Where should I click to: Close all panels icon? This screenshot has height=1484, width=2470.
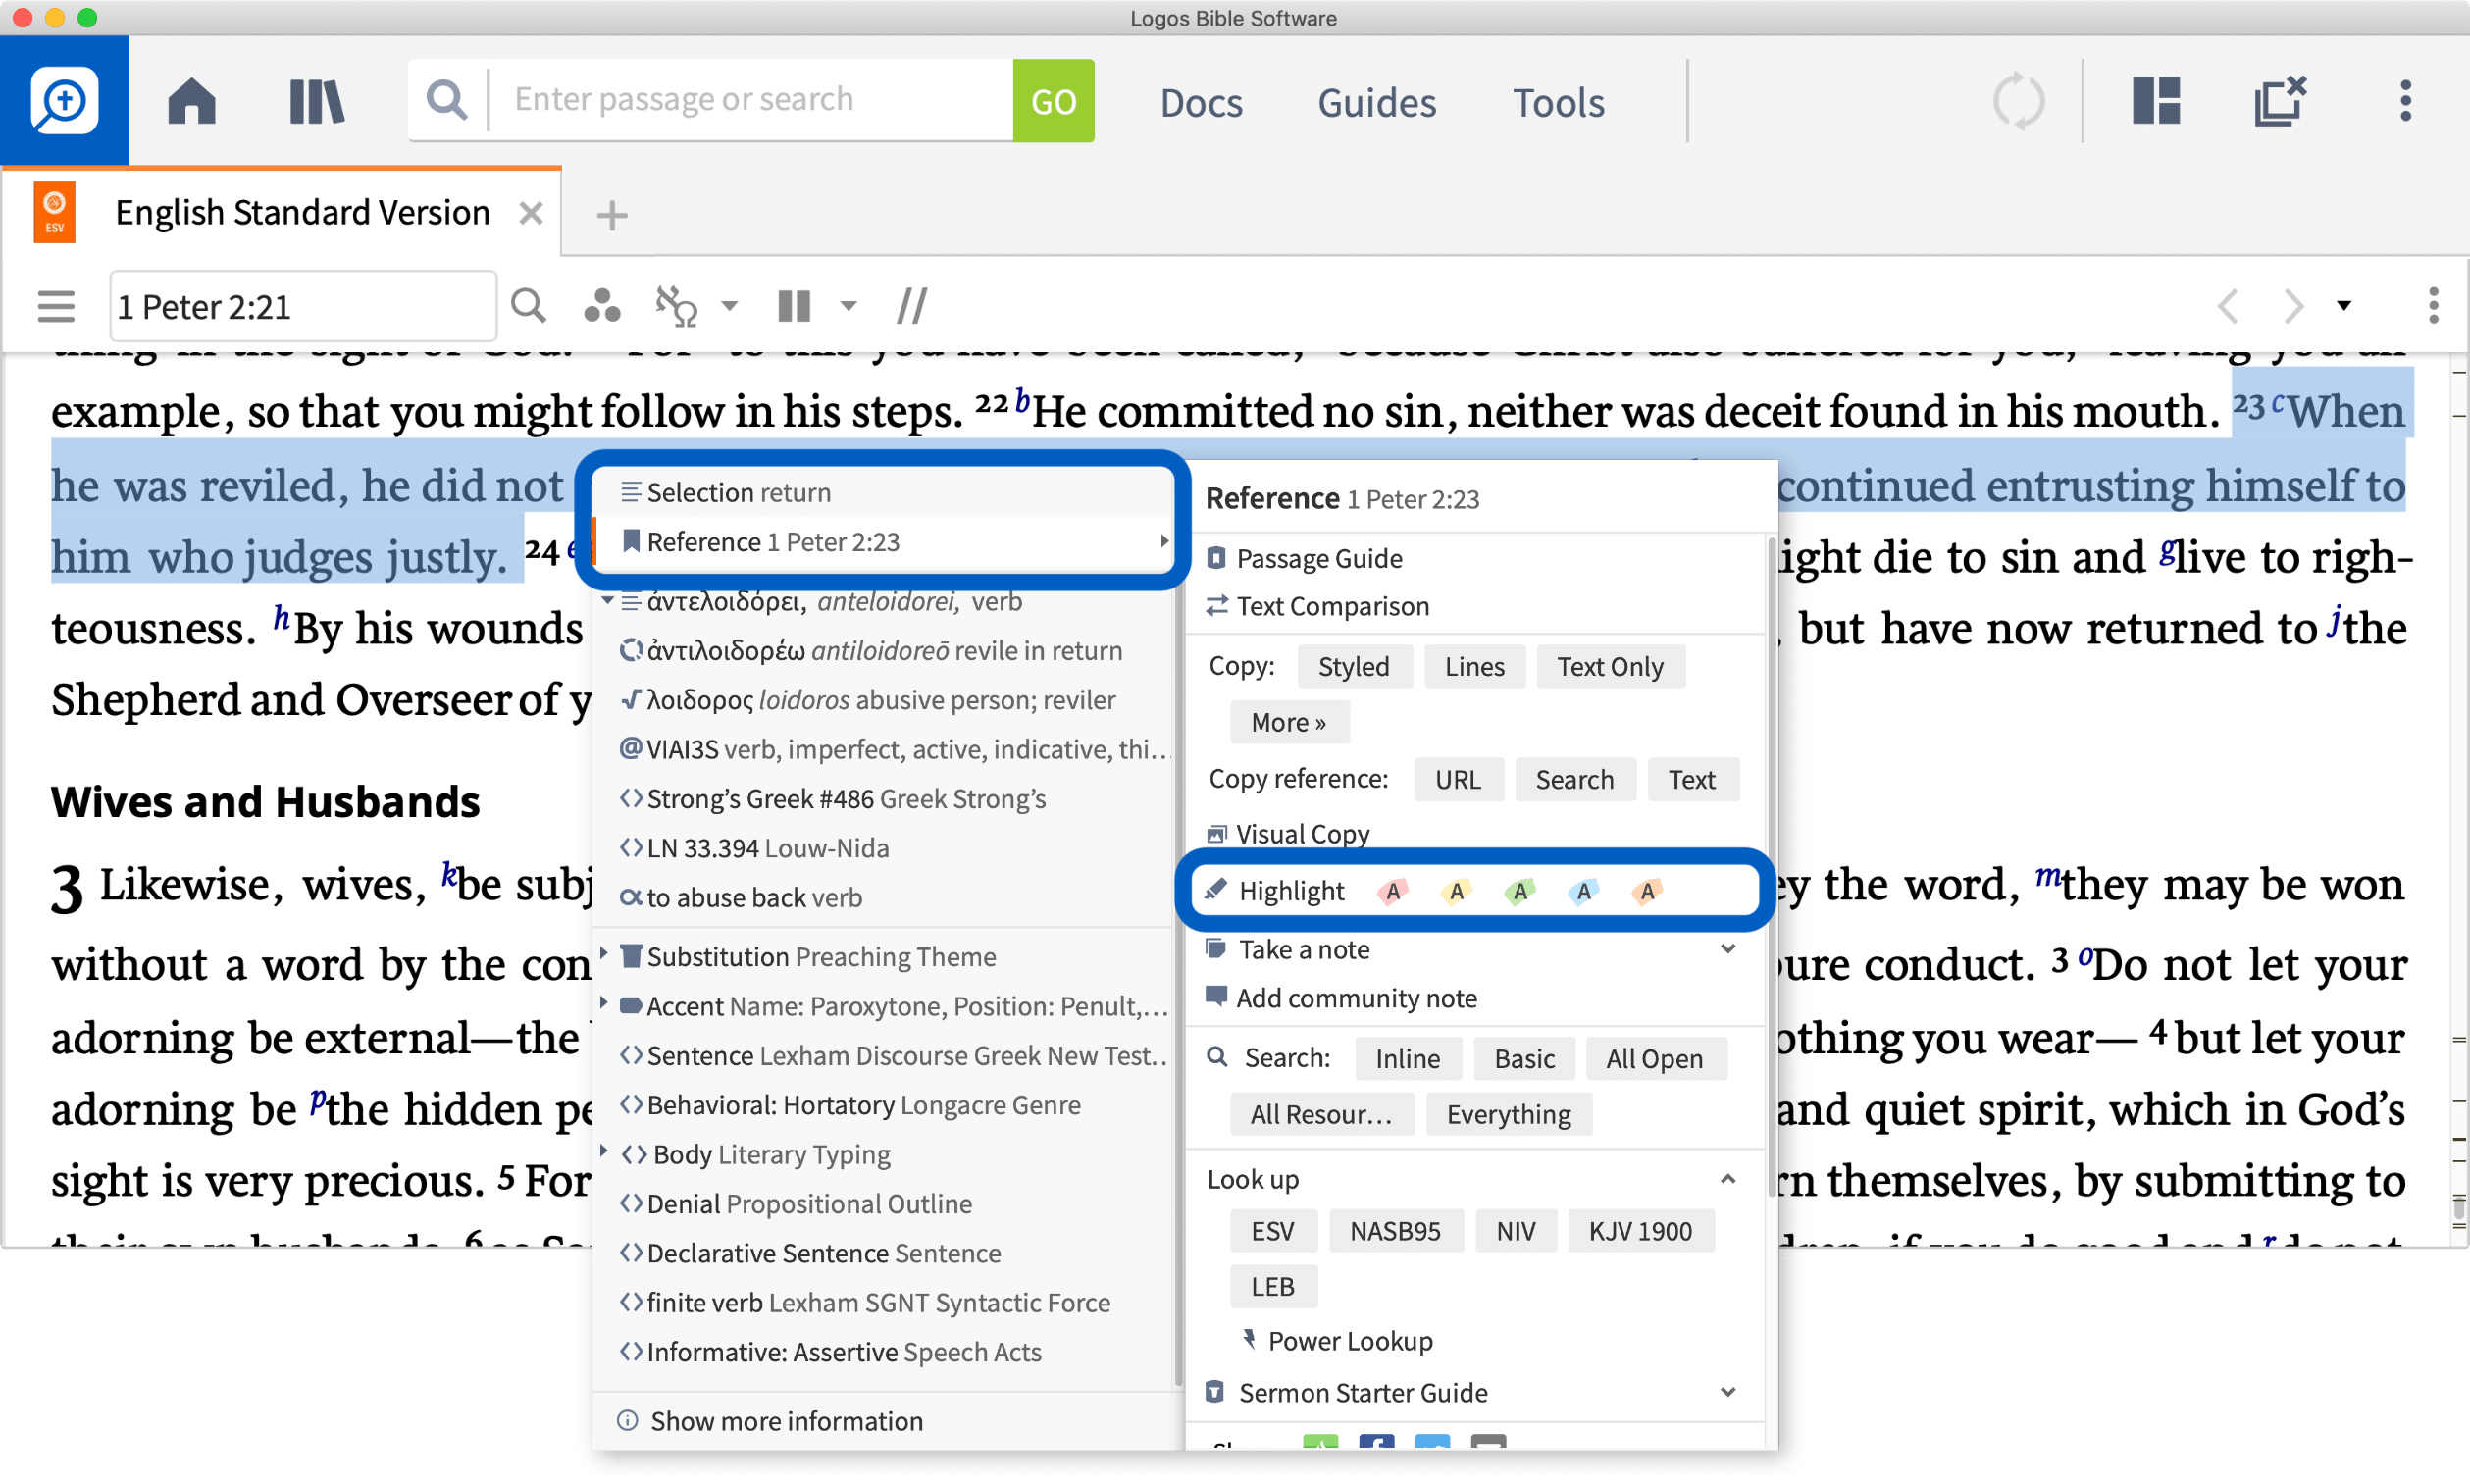coord(2280,101)
